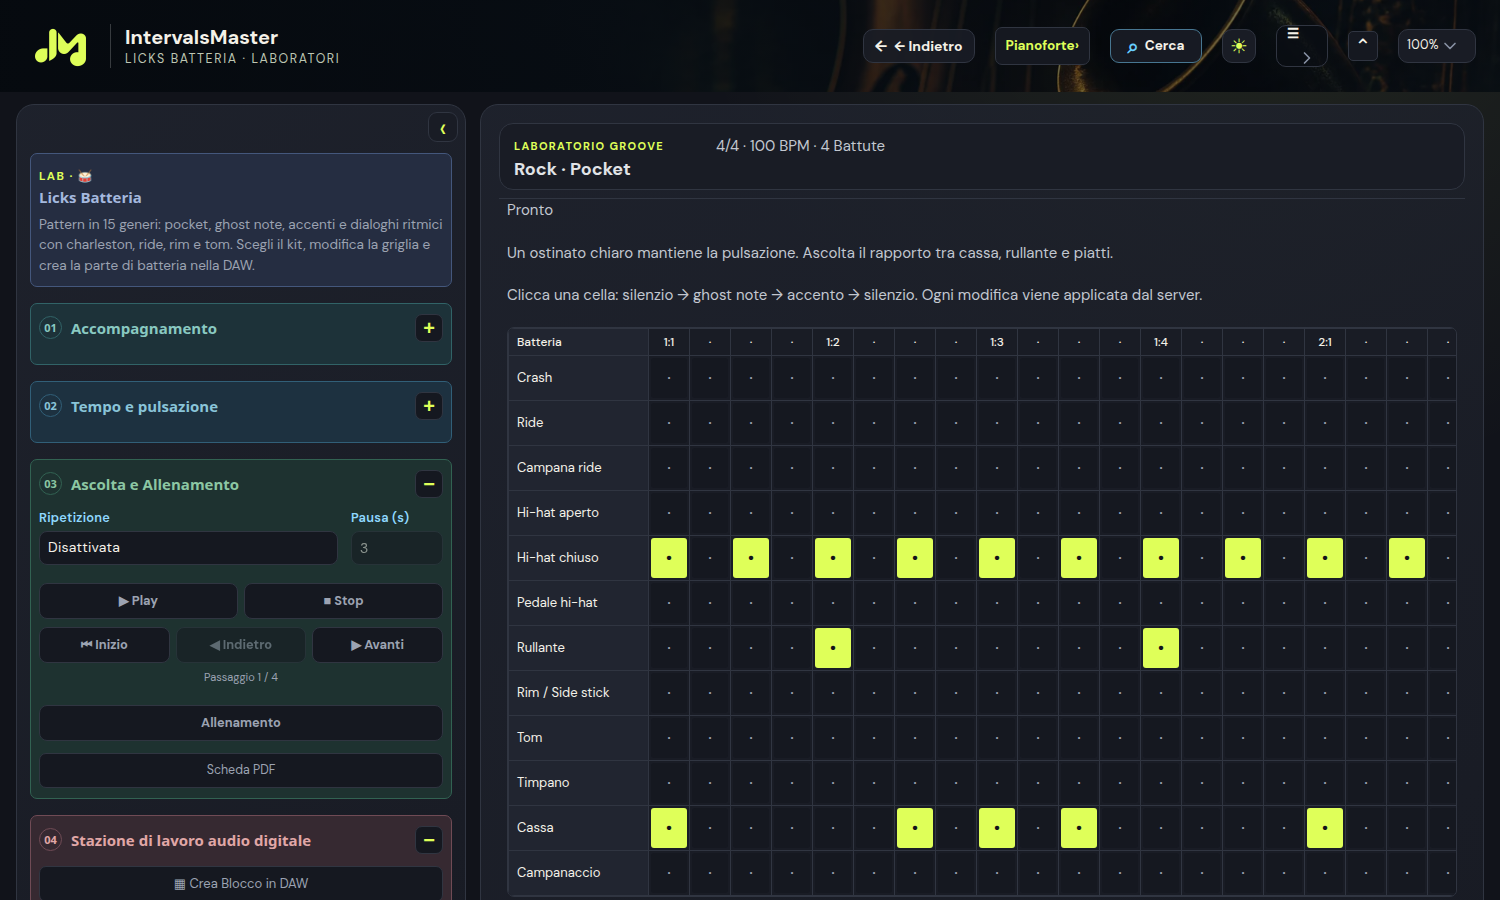Image resolution: width=1500 pixels, height=900 pixels.
Task: Click the IntervalsMaster logo icon
Action: tap(61, 46)
